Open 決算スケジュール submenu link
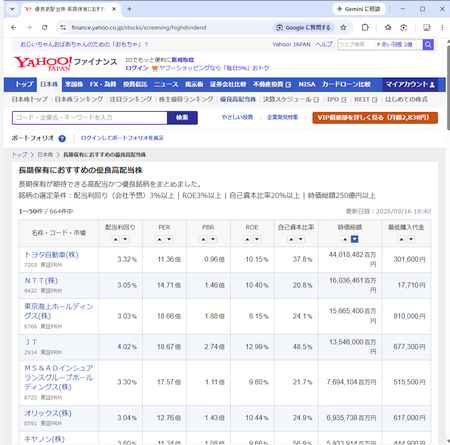 tap(291, 99)
